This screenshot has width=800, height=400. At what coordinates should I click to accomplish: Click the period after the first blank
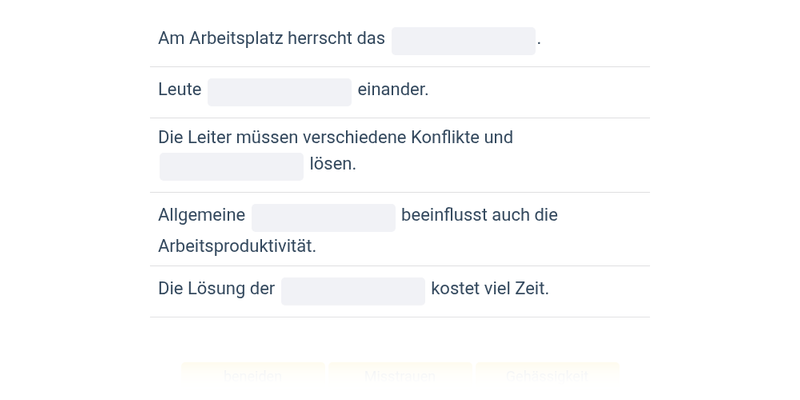click(539, 42)
